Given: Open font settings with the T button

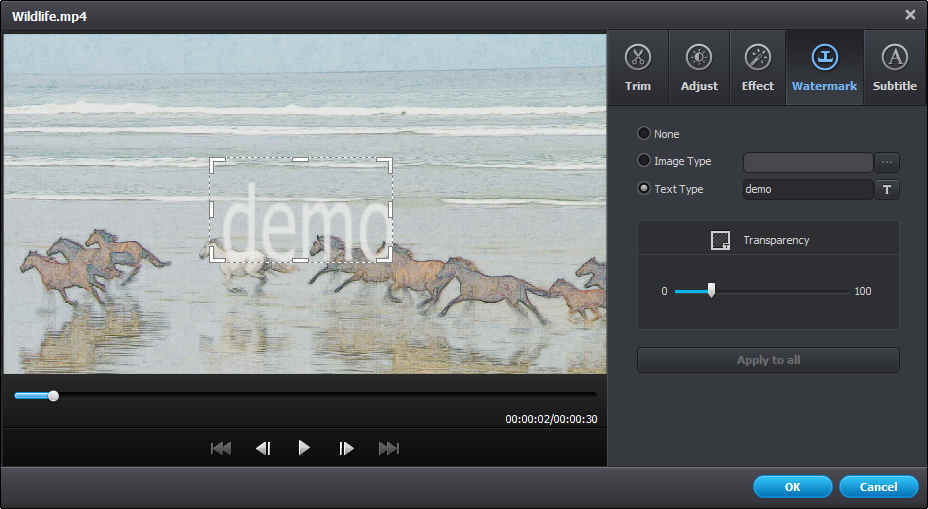Looking at the screenshot, I should [x=887, y=189].
